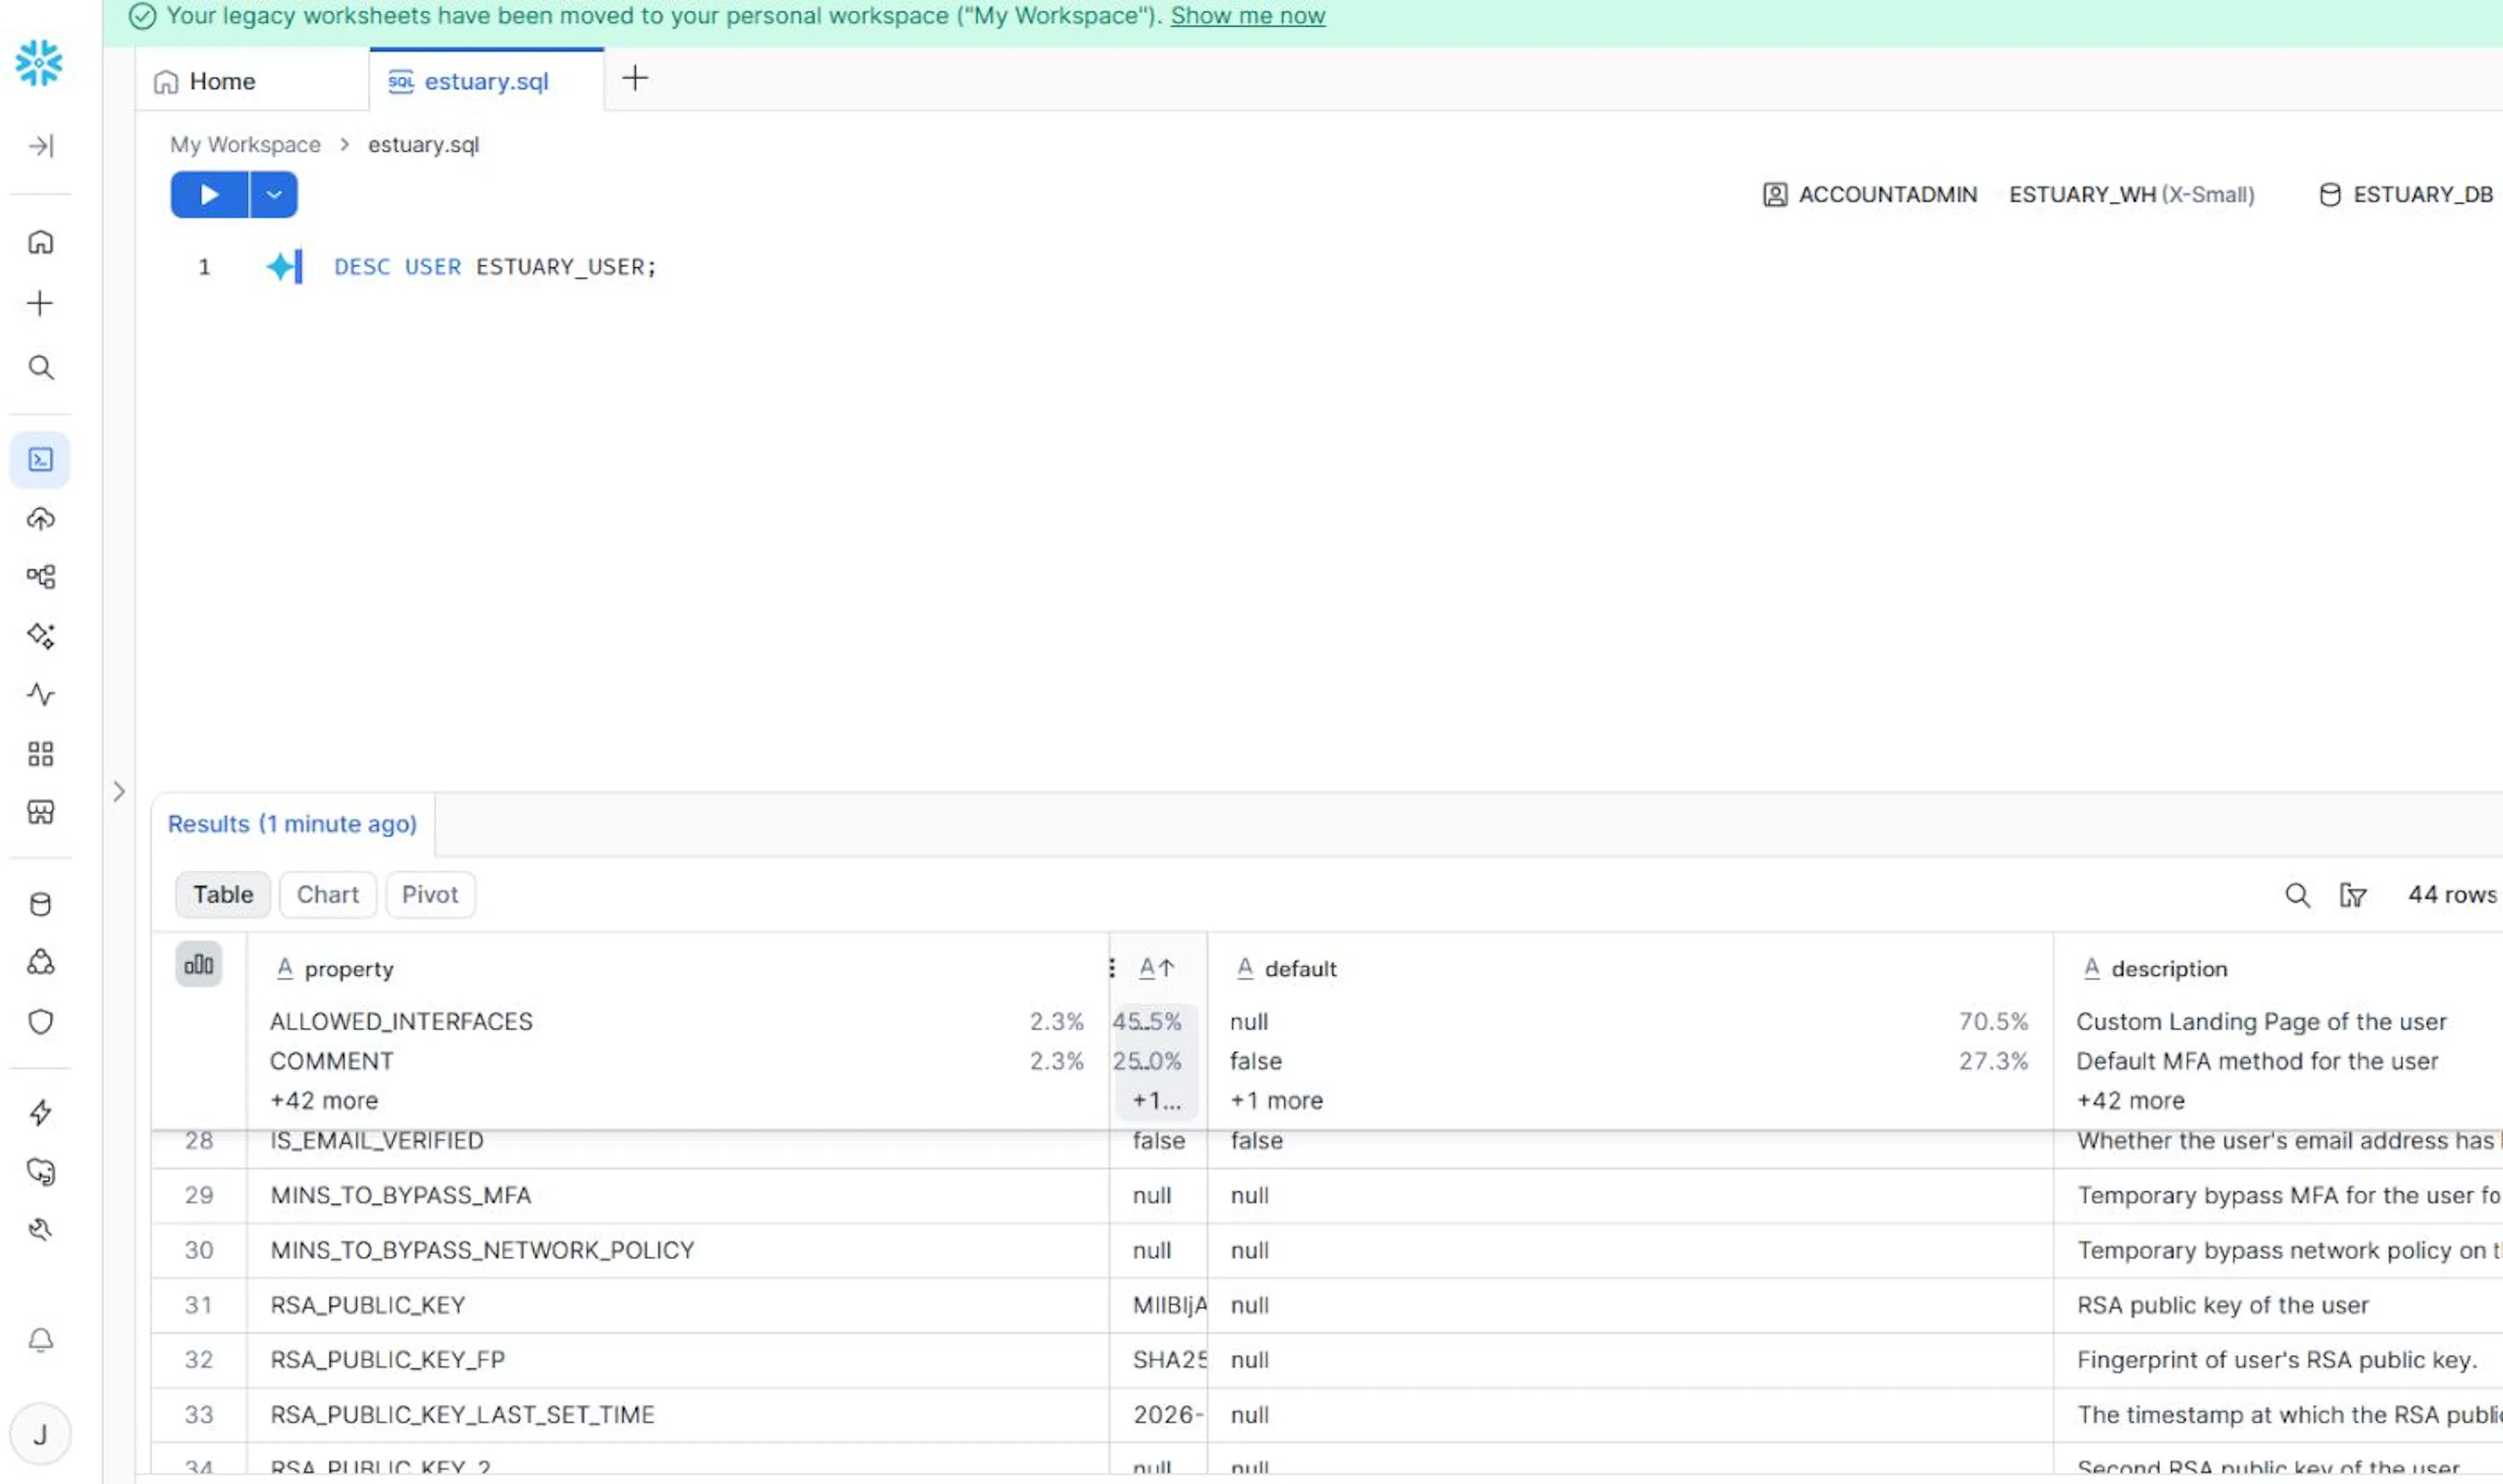Click the RSA_PUBLIC_KEY_FP property cell
Viewport: 2503px width, 1484px height.
point(678,1360)
